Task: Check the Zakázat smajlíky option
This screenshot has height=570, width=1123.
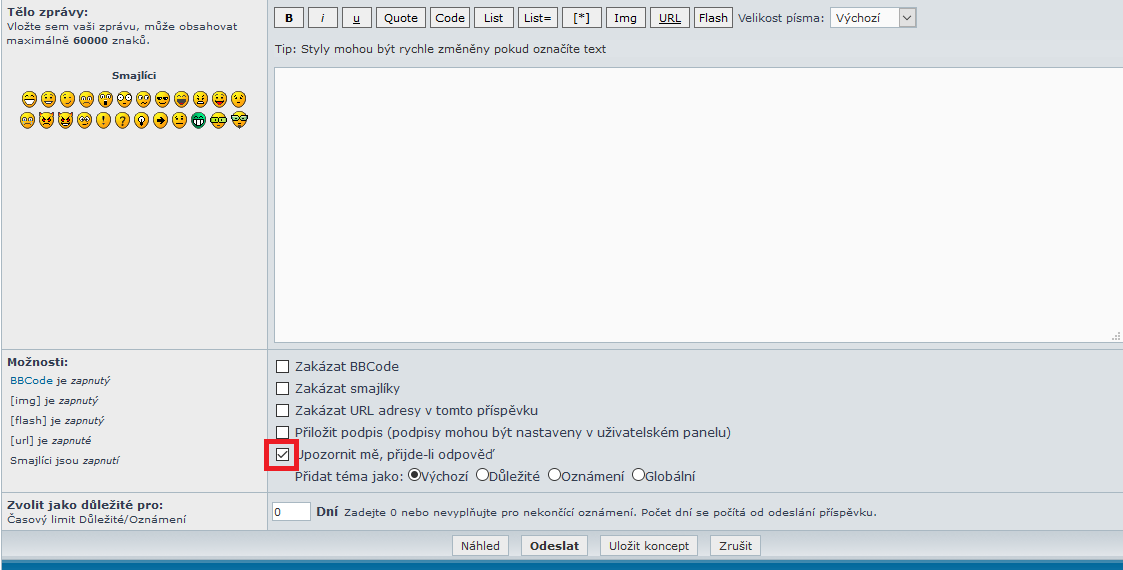Action: (283, 389)
